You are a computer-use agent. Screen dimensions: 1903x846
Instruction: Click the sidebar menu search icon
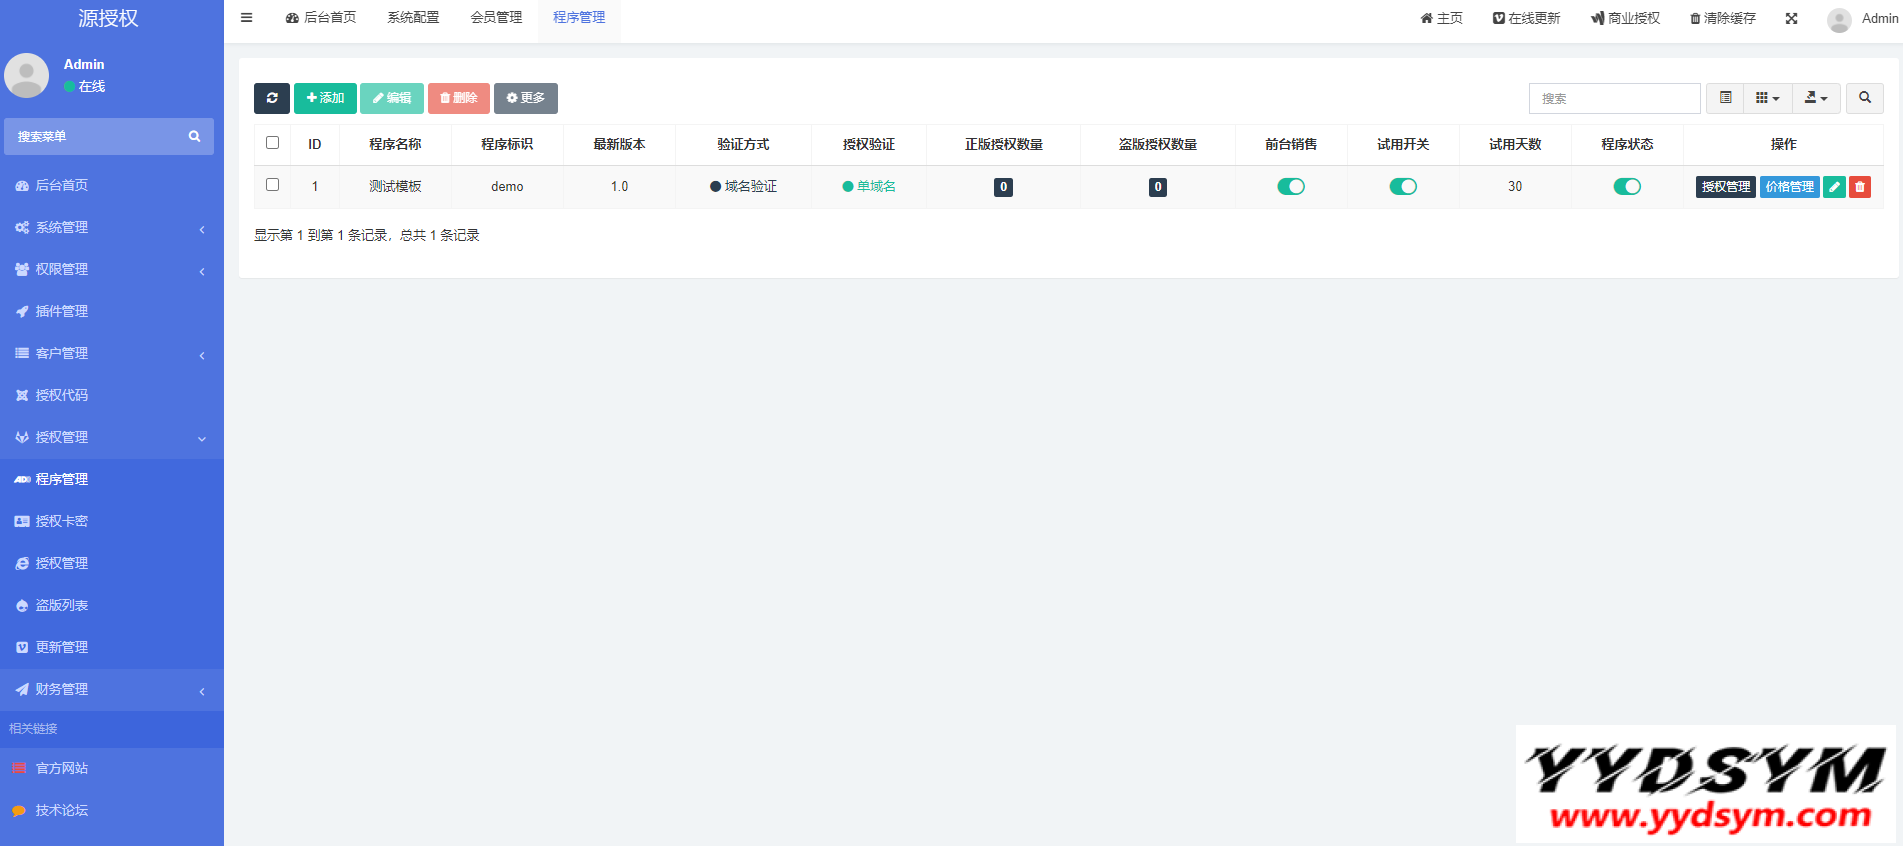coord(194,137)
